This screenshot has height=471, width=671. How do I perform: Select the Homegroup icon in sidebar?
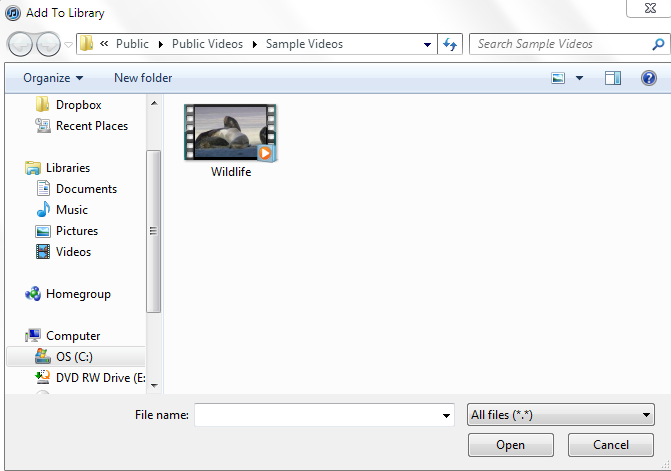pos(33,294)
